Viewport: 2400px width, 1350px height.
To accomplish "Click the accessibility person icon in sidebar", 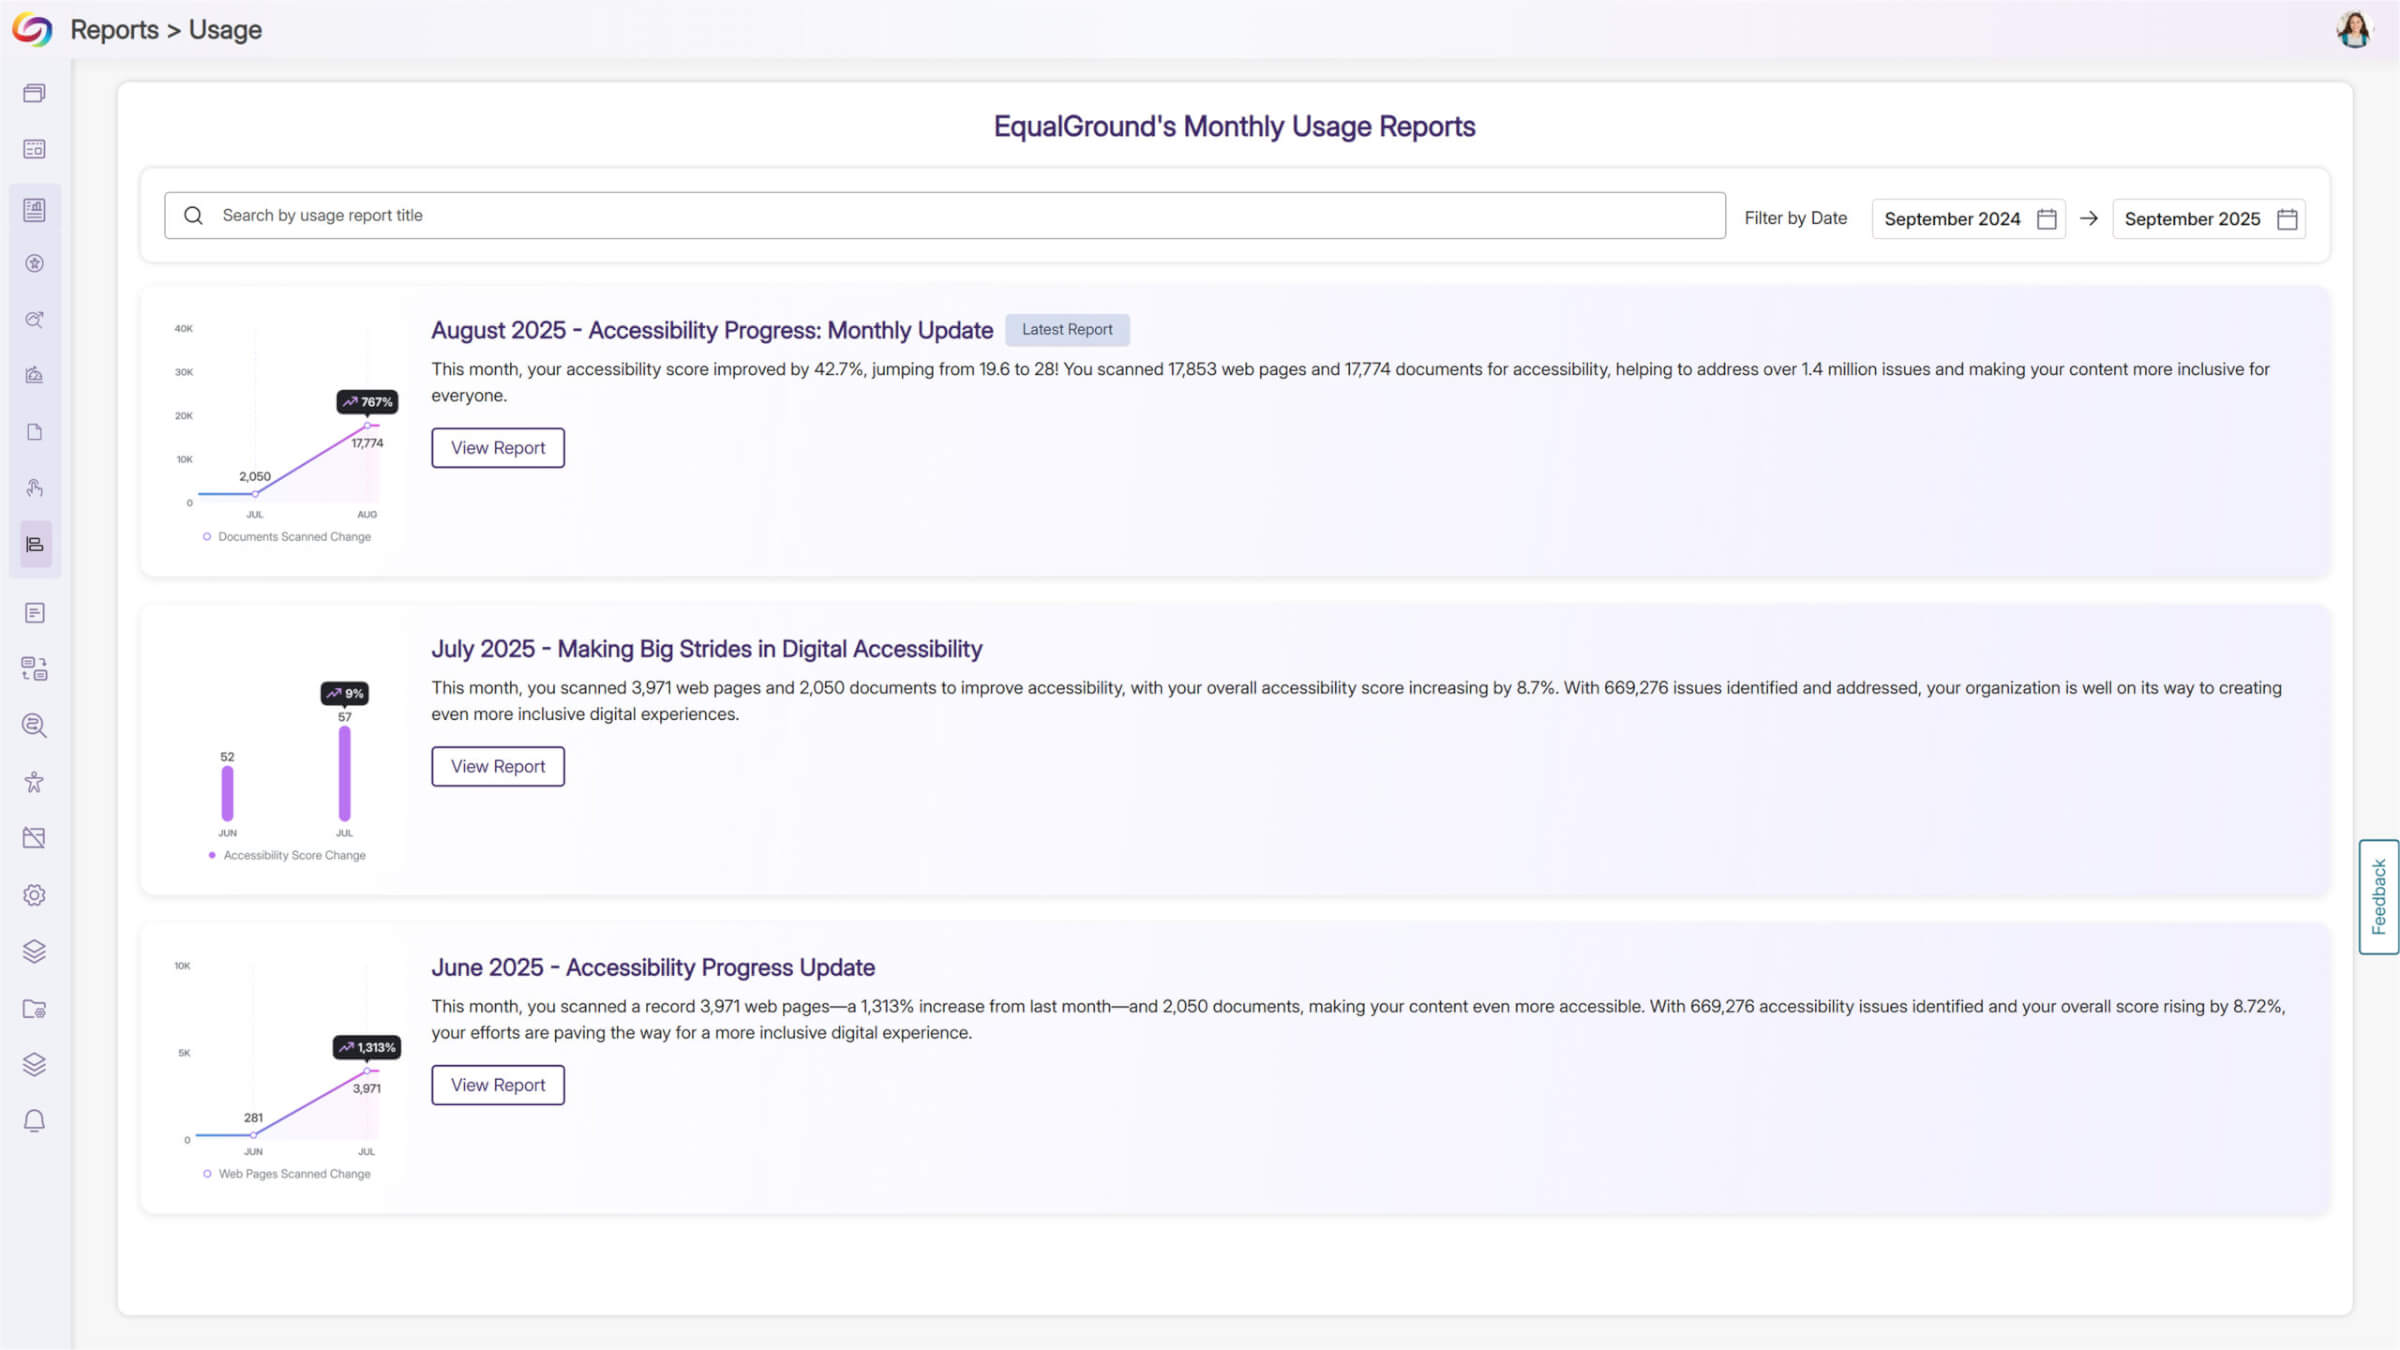I will [x=34, y=782].
